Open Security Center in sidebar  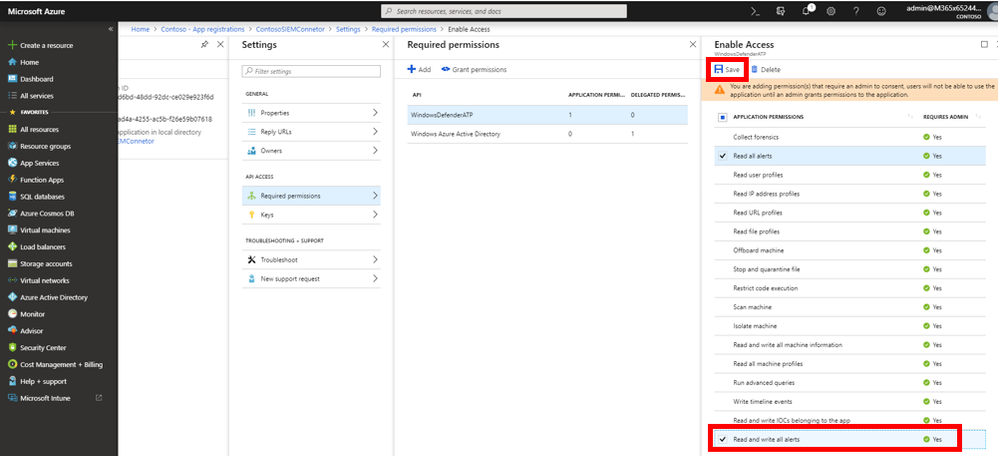point(43,348)
